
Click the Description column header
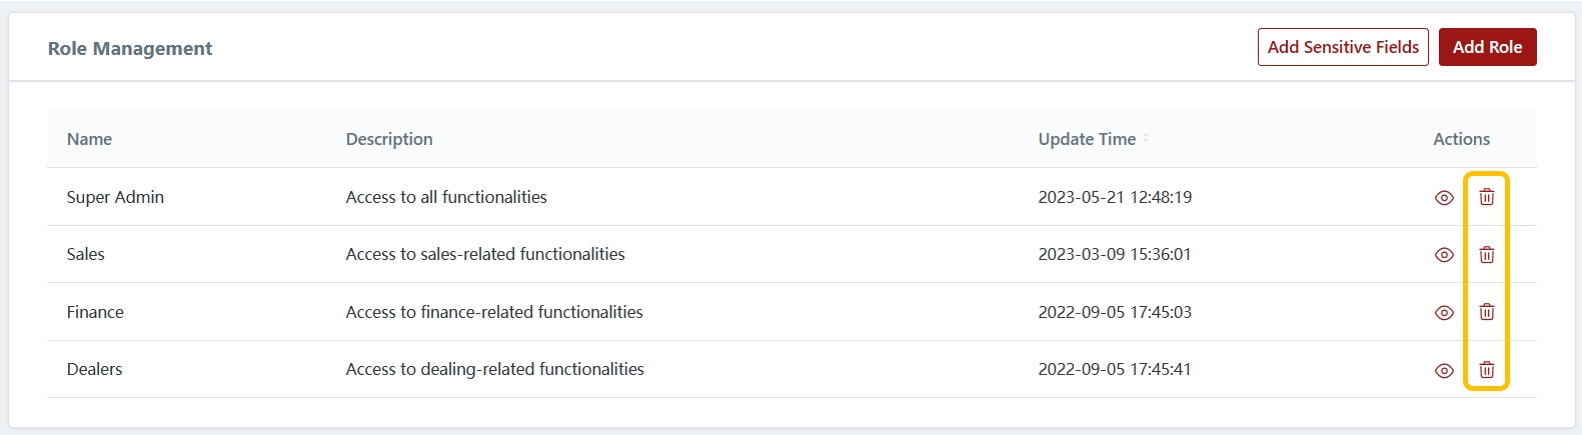click(389, 139)
